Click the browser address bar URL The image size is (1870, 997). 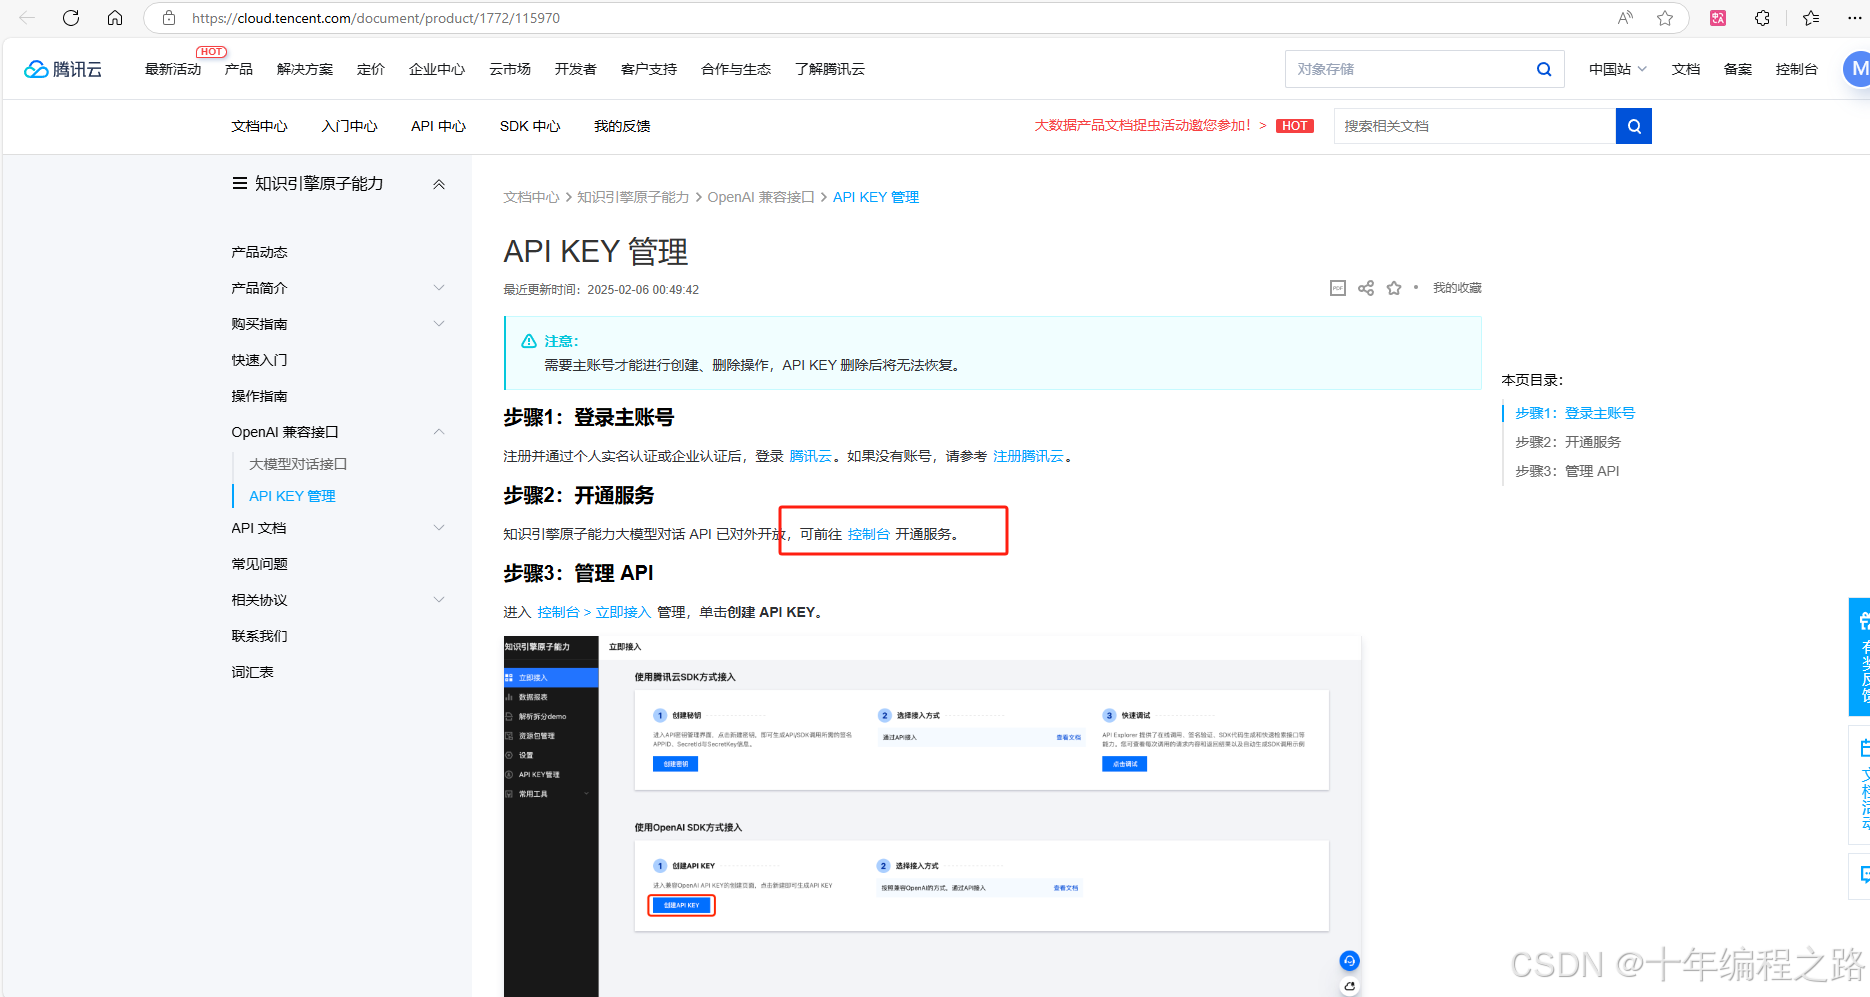coord(376,18)
